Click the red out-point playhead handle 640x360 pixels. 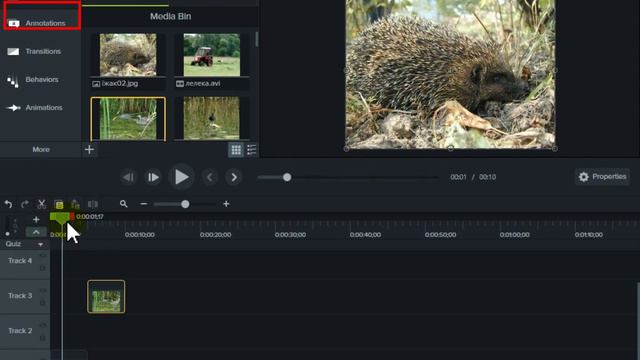72,216
